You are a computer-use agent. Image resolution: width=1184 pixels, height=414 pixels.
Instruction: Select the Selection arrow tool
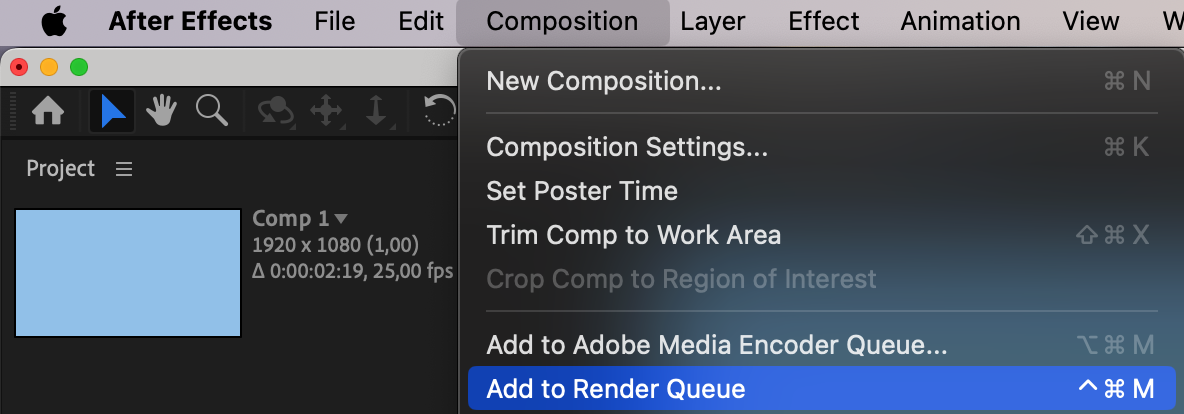[x=113, y=112]
